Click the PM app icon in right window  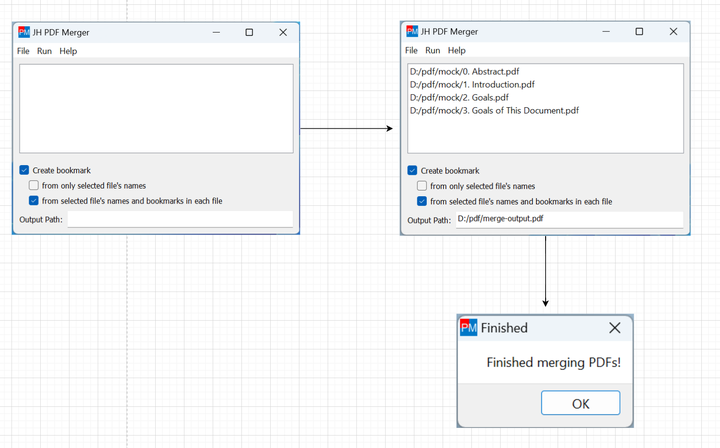click(412, 31)
